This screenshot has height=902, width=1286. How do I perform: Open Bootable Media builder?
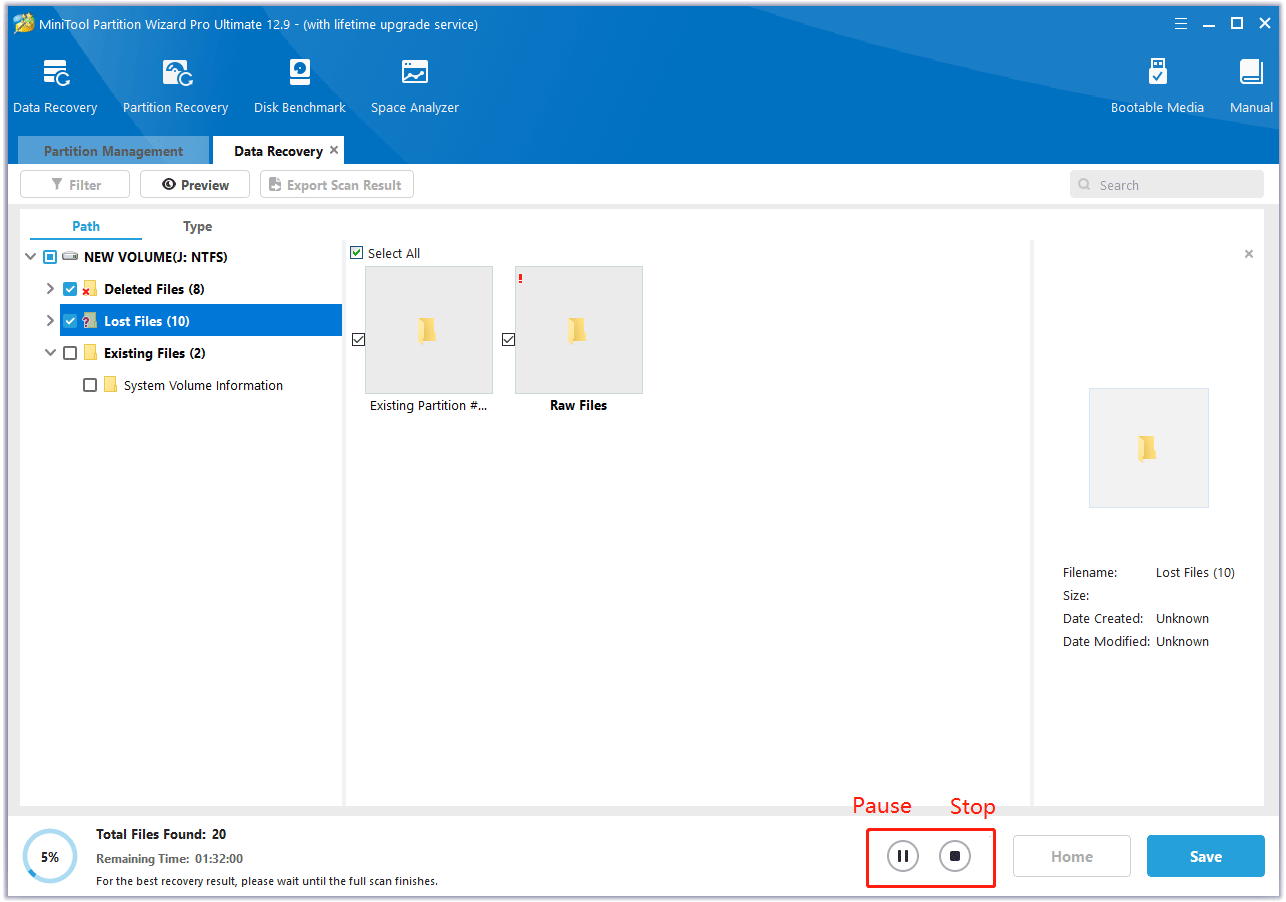(x=1157, y=87)
